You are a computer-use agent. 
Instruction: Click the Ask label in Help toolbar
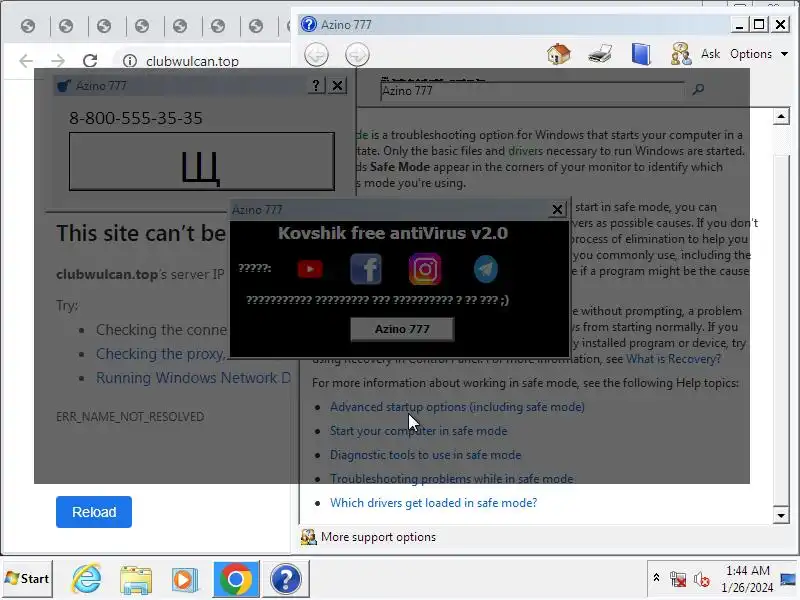point(710,54)
